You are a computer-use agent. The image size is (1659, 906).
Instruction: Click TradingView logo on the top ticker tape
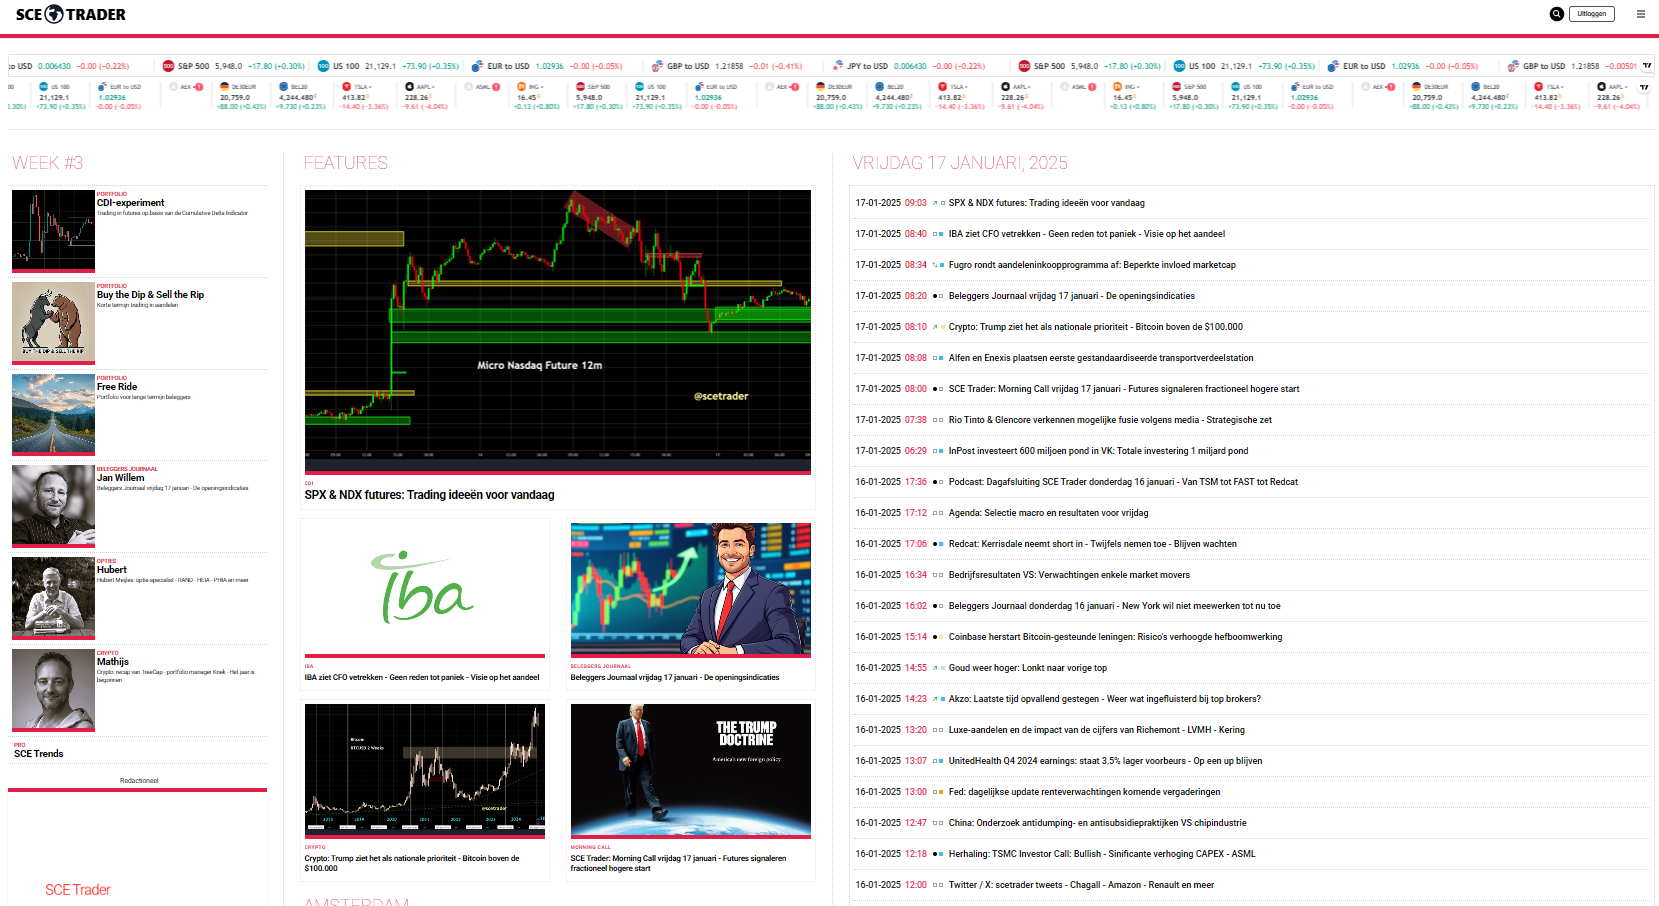1647,66
